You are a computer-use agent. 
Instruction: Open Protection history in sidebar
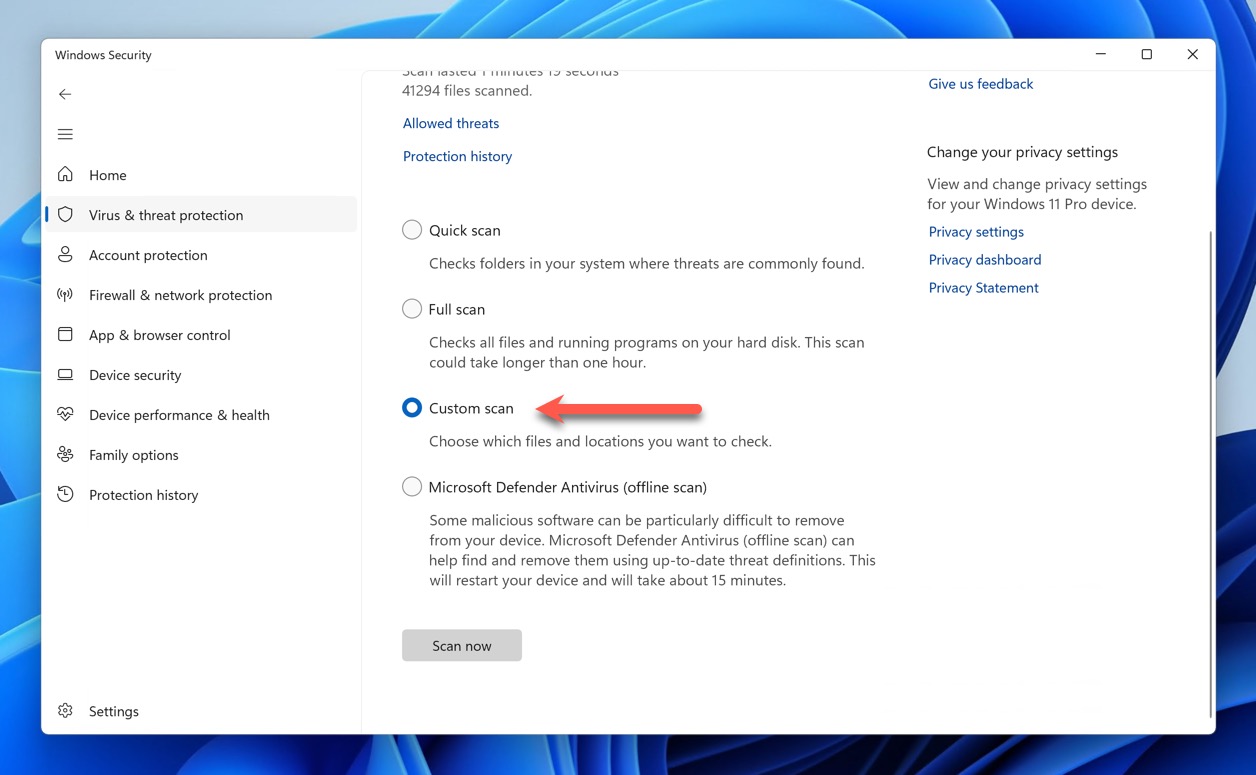pyautogui.click(x=201, y=495)
